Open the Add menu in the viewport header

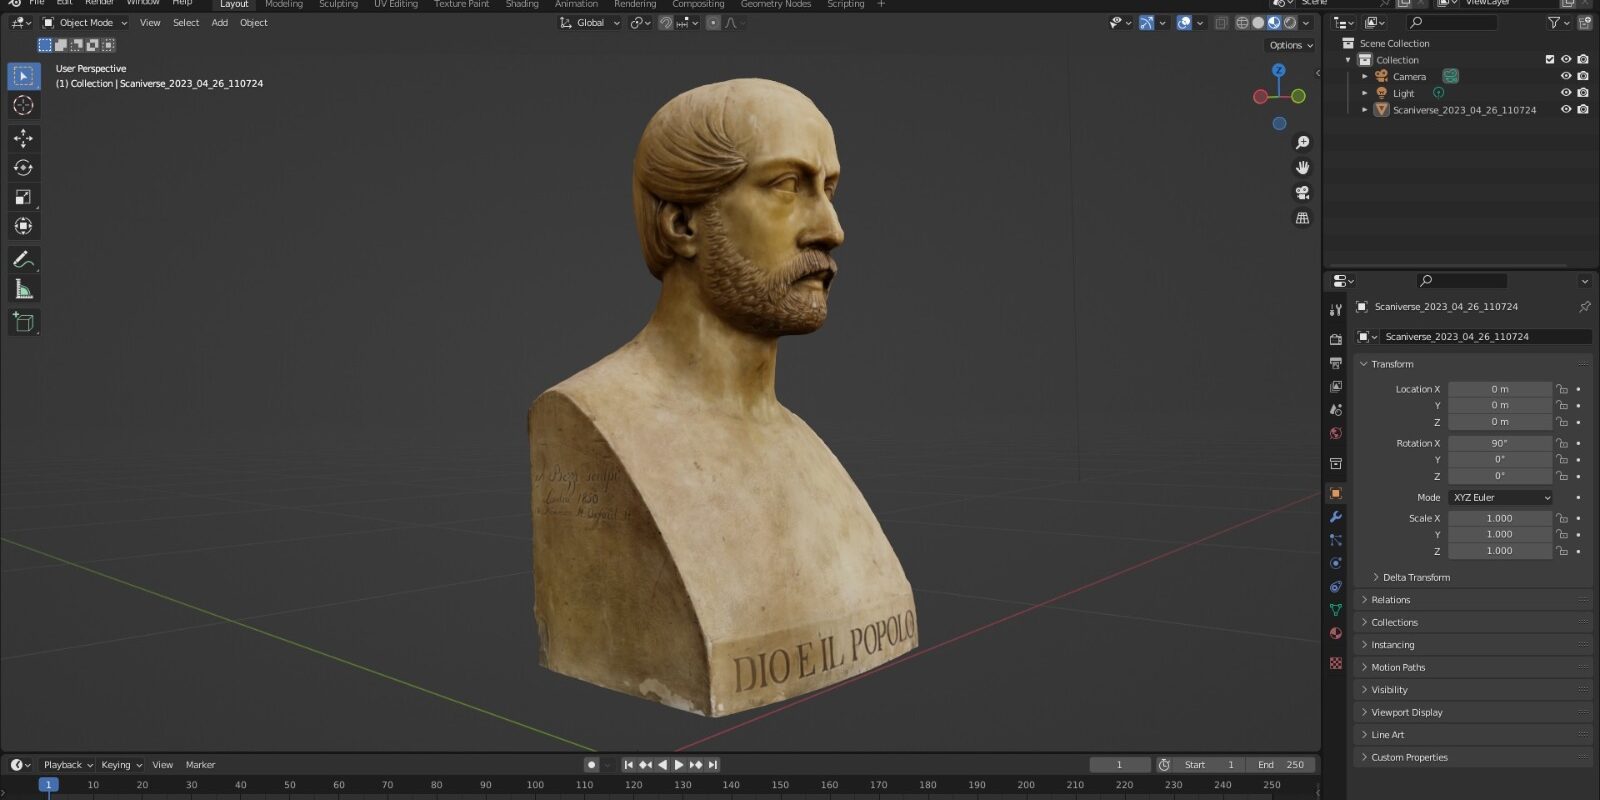point(219,23)
